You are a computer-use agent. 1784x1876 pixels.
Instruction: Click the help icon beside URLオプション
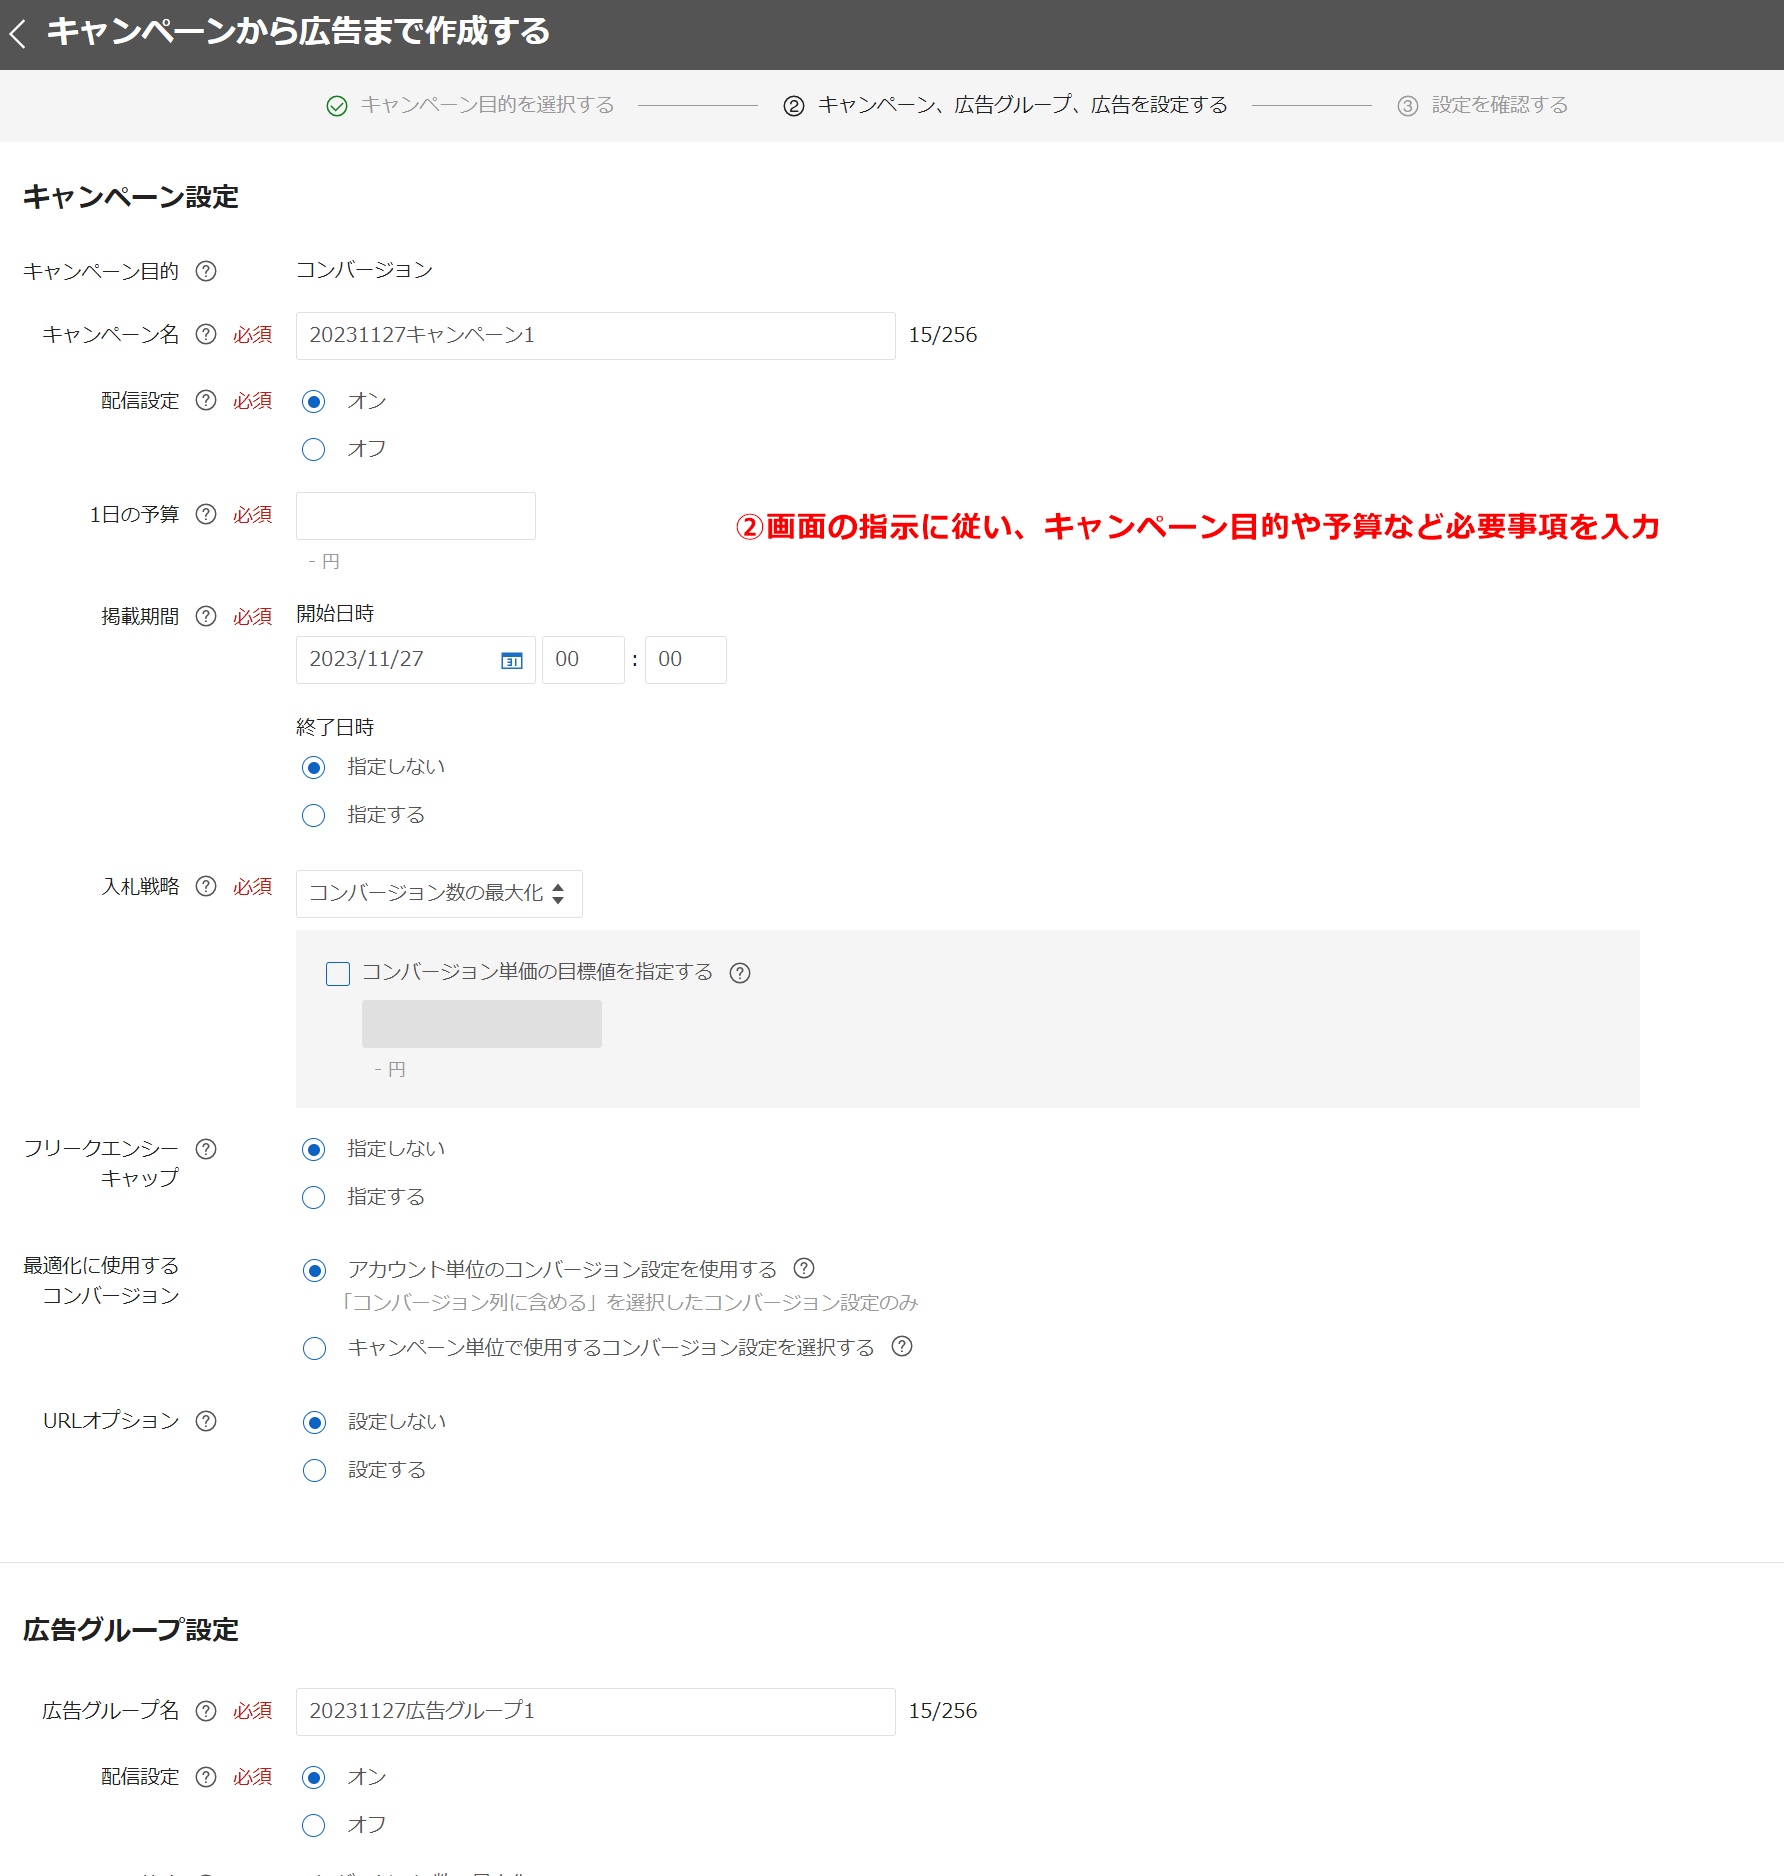point(206,1420)
